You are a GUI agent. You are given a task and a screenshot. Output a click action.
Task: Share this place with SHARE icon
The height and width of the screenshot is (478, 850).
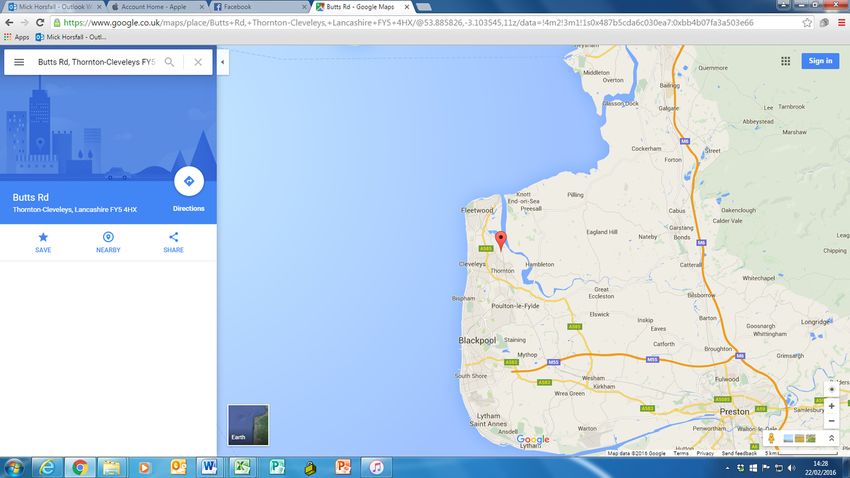pyautogui.click(x=173, y=242)
